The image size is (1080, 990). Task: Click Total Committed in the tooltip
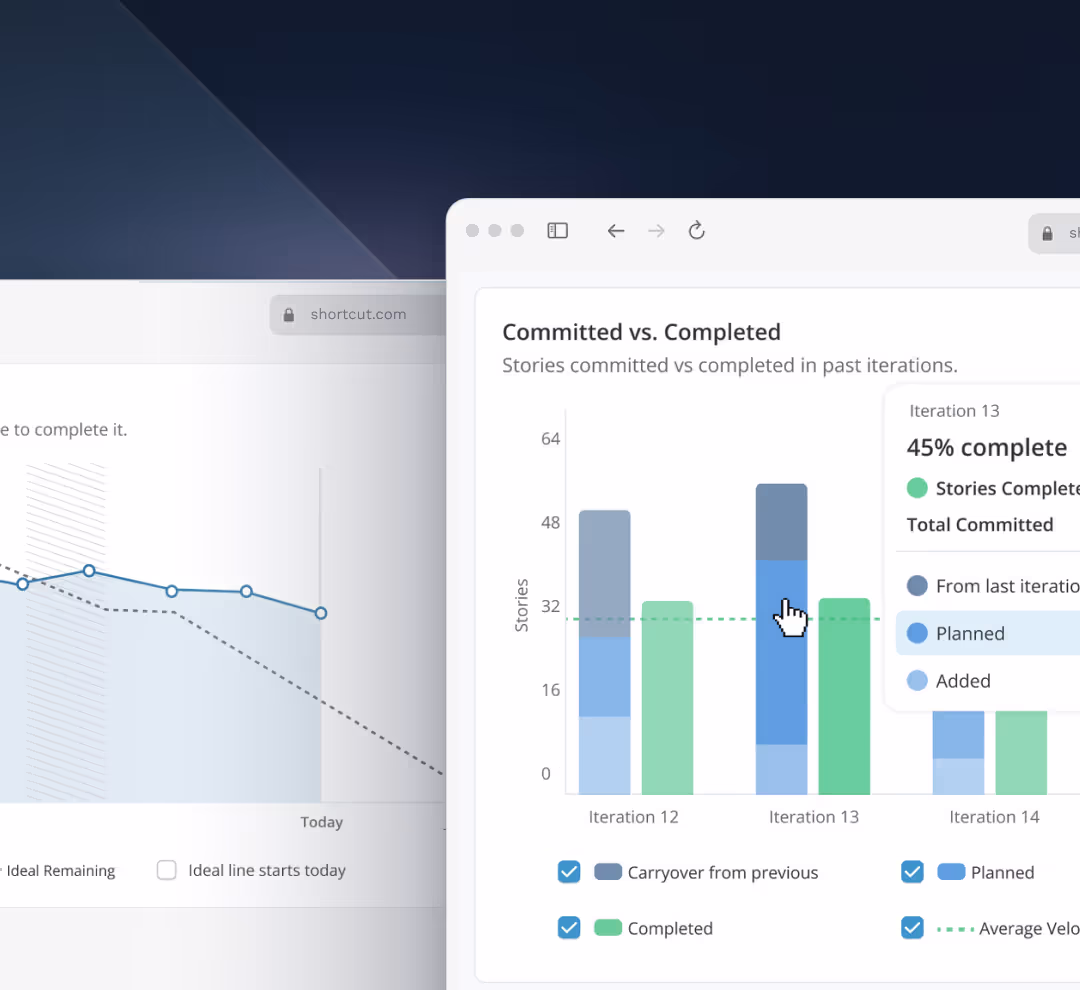pos(979,525)
